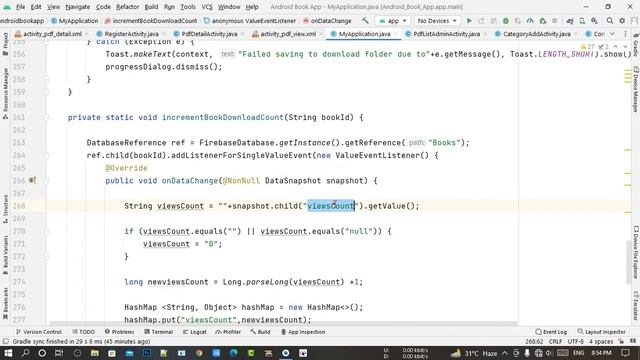
Task: Click the Sync Project with Gradle icon
Action: click(570, 20)
